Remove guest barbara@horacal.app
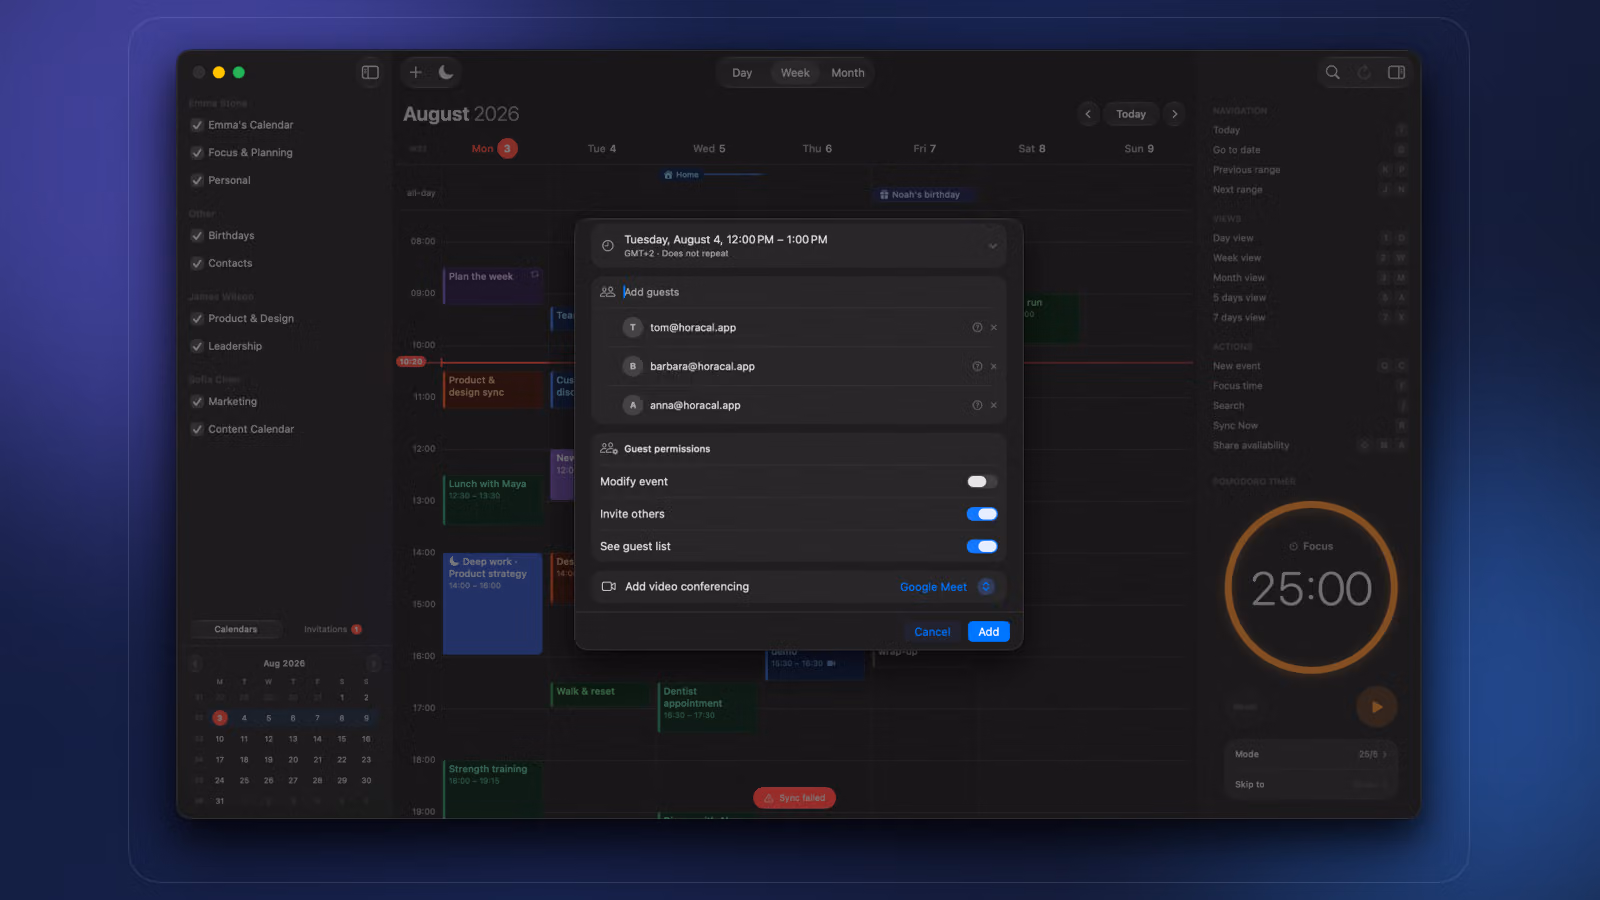This screenshot has height=900, width=1600. (x=993, y=367)
